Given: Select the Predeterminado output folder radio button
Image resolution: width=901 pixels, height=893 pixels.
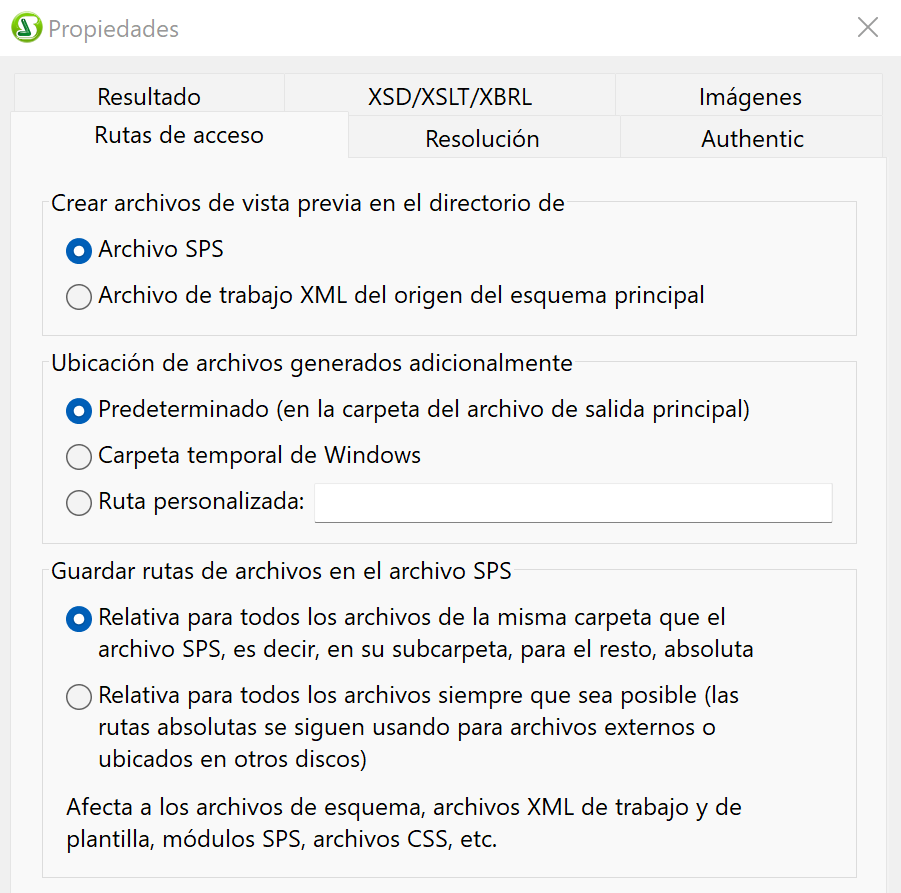Looking at the screenshot, I should 78,410.
